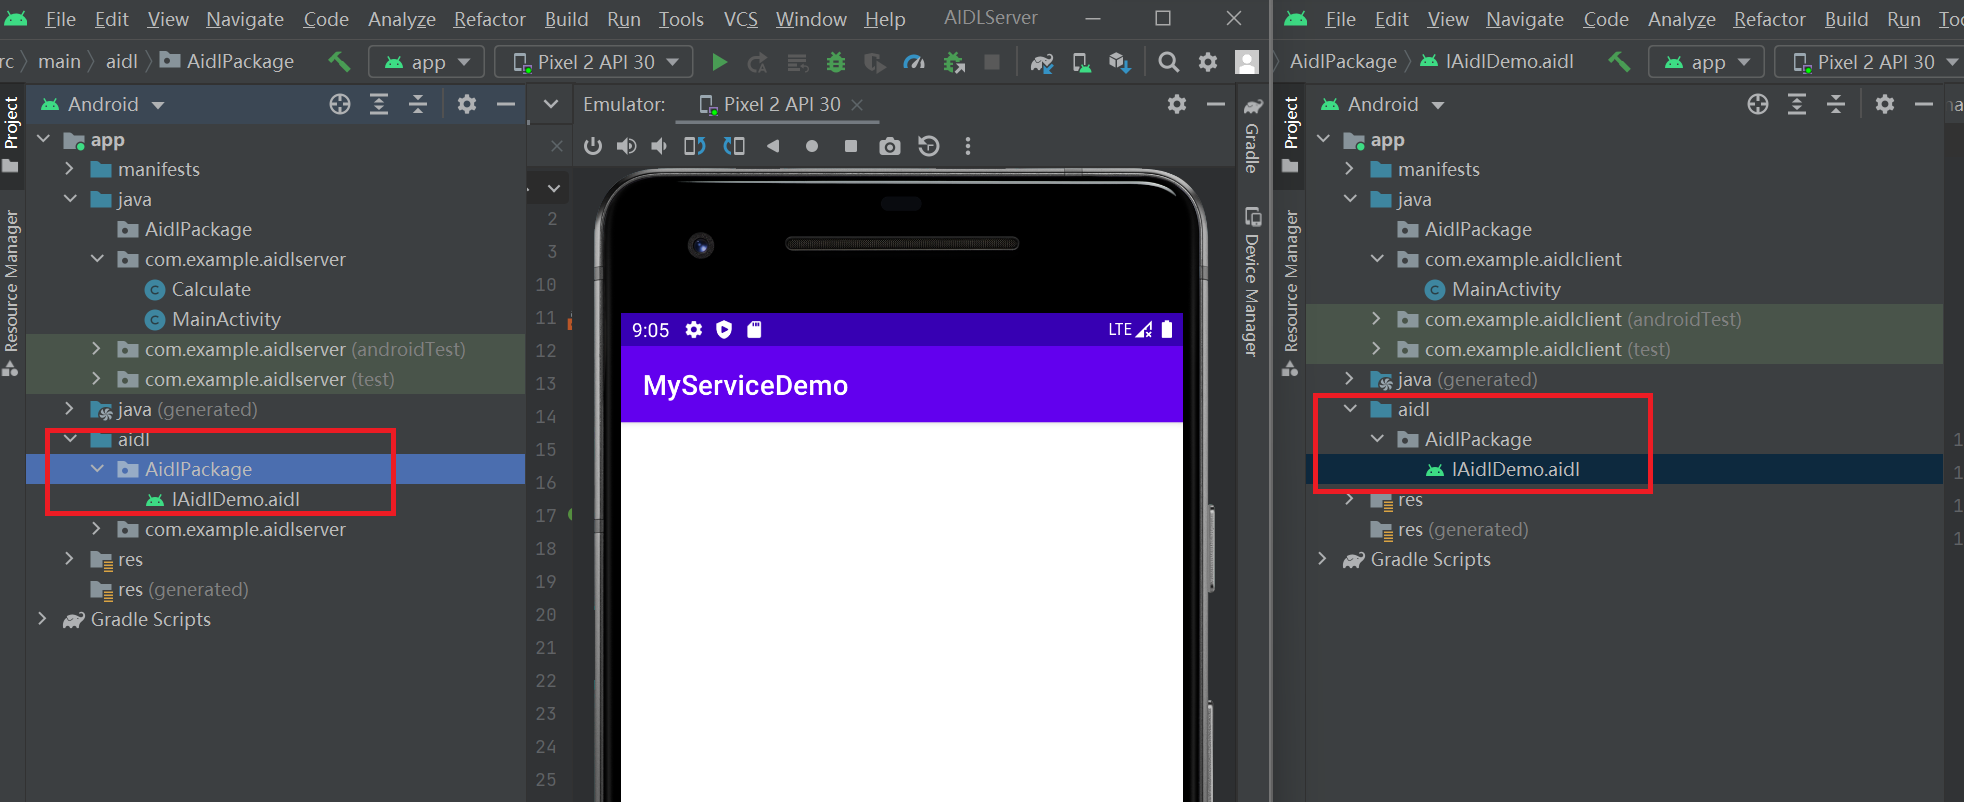
Task: Collapse java folder in left project tree
Action: pos(69,199)
